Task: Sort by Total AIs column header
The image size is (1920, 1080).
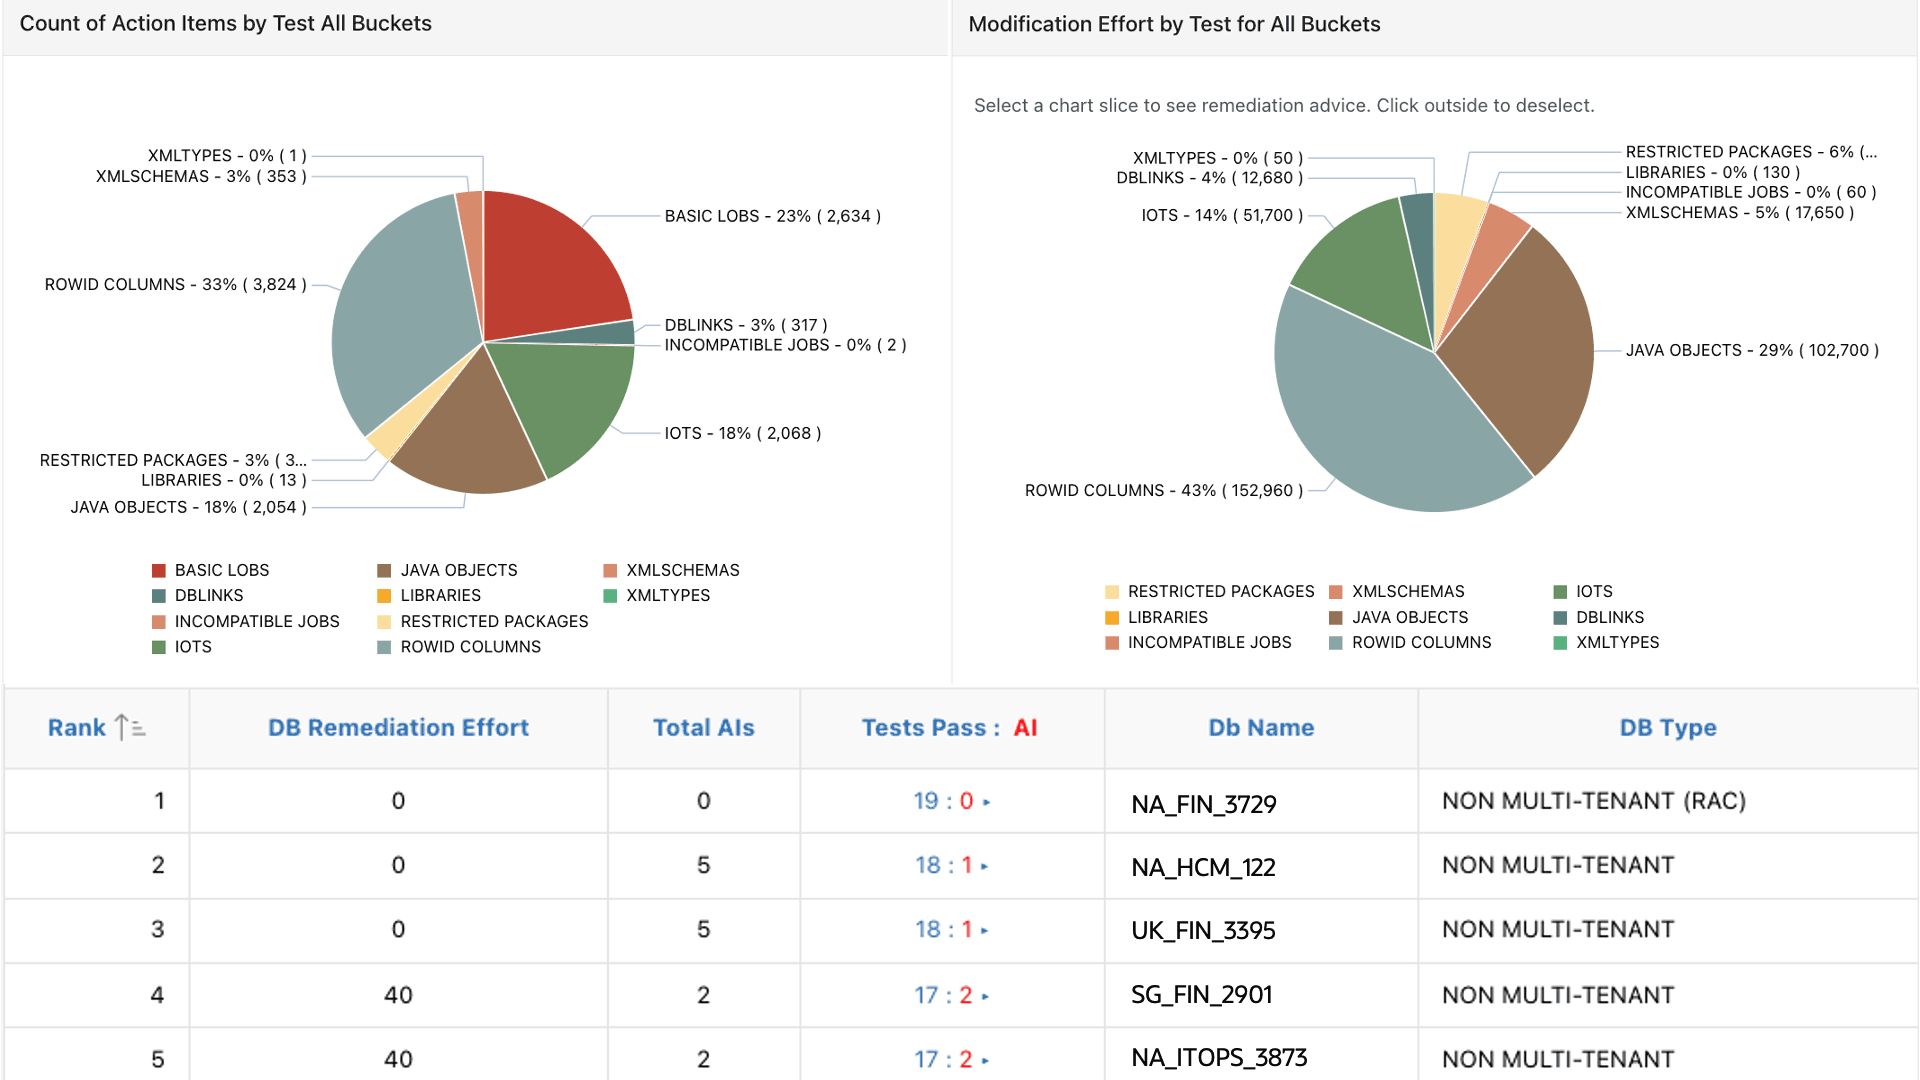Action: (703, 728)
